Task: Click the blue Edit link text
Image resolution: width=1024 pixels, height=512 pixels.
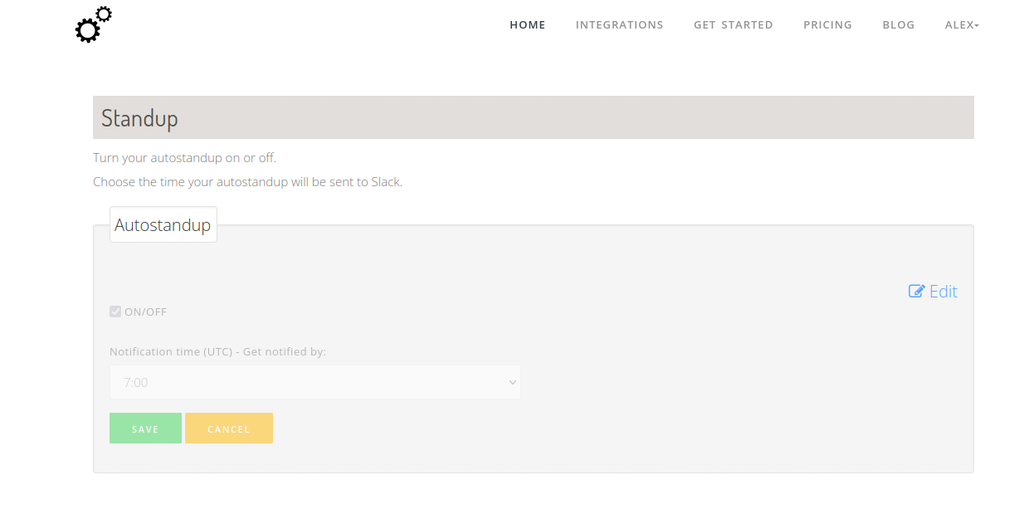Action: (x=943, y=291)
